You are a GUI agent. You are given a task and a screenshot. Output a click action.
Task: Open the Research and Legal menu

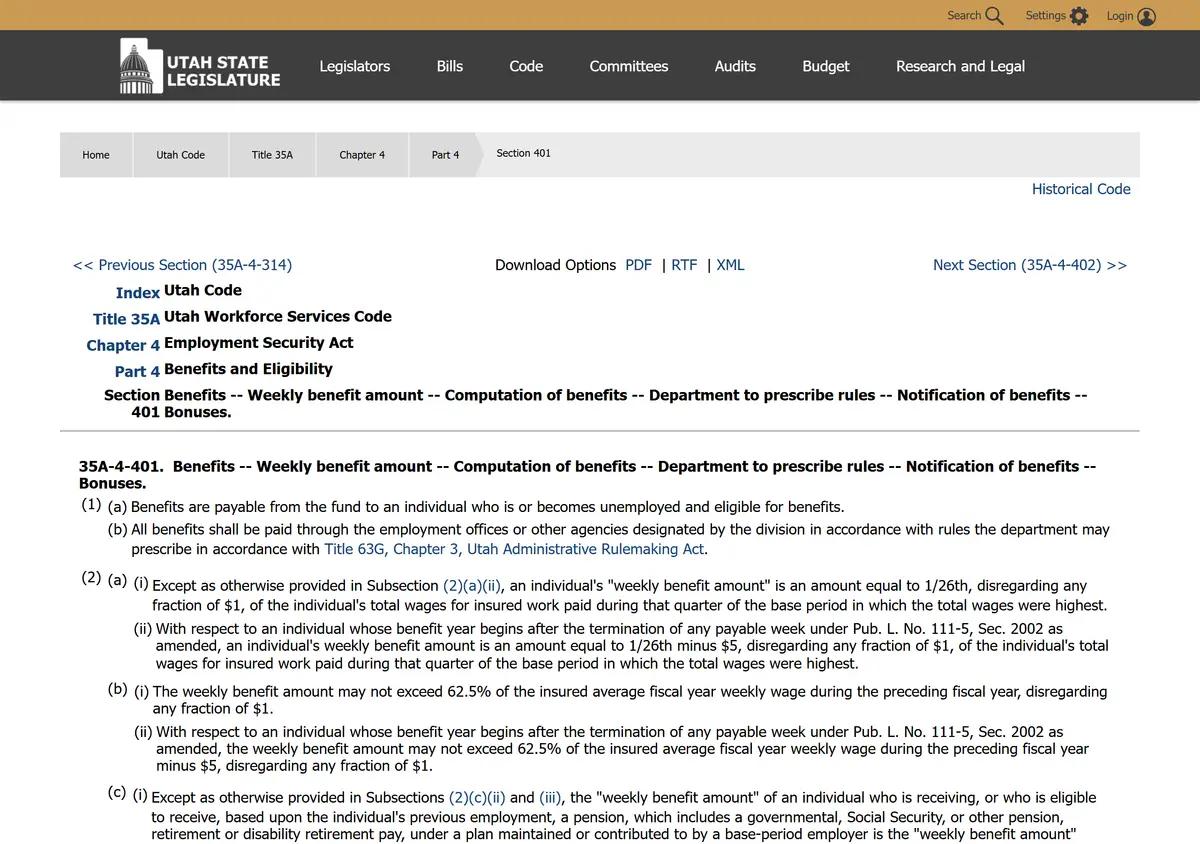tap(960, 66)
